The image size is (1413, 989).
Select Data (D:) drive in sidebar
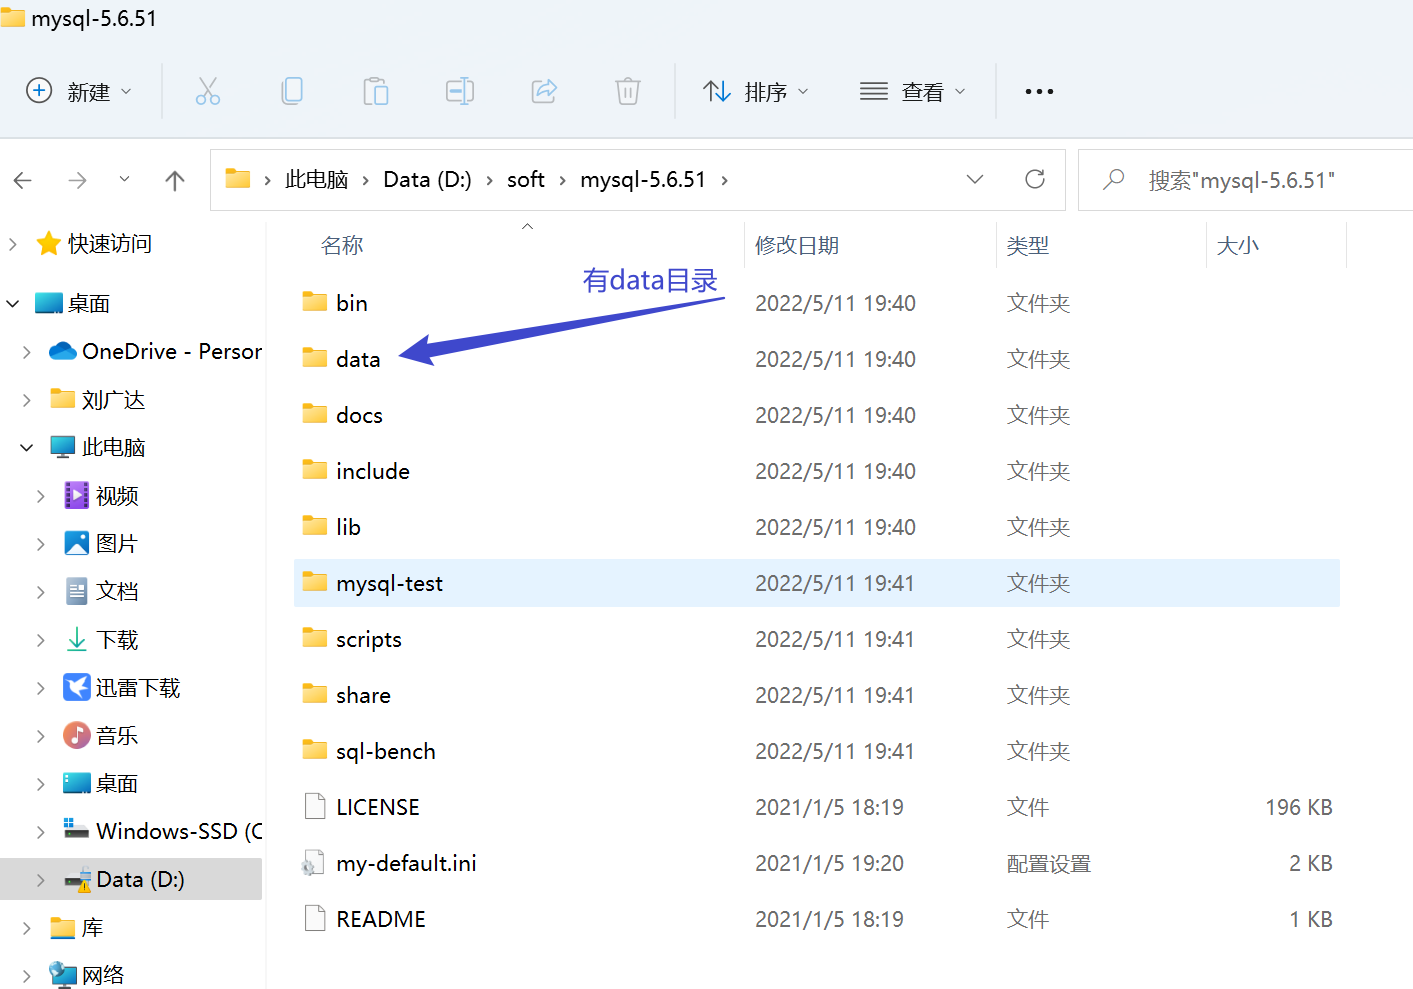click(131, 879)
